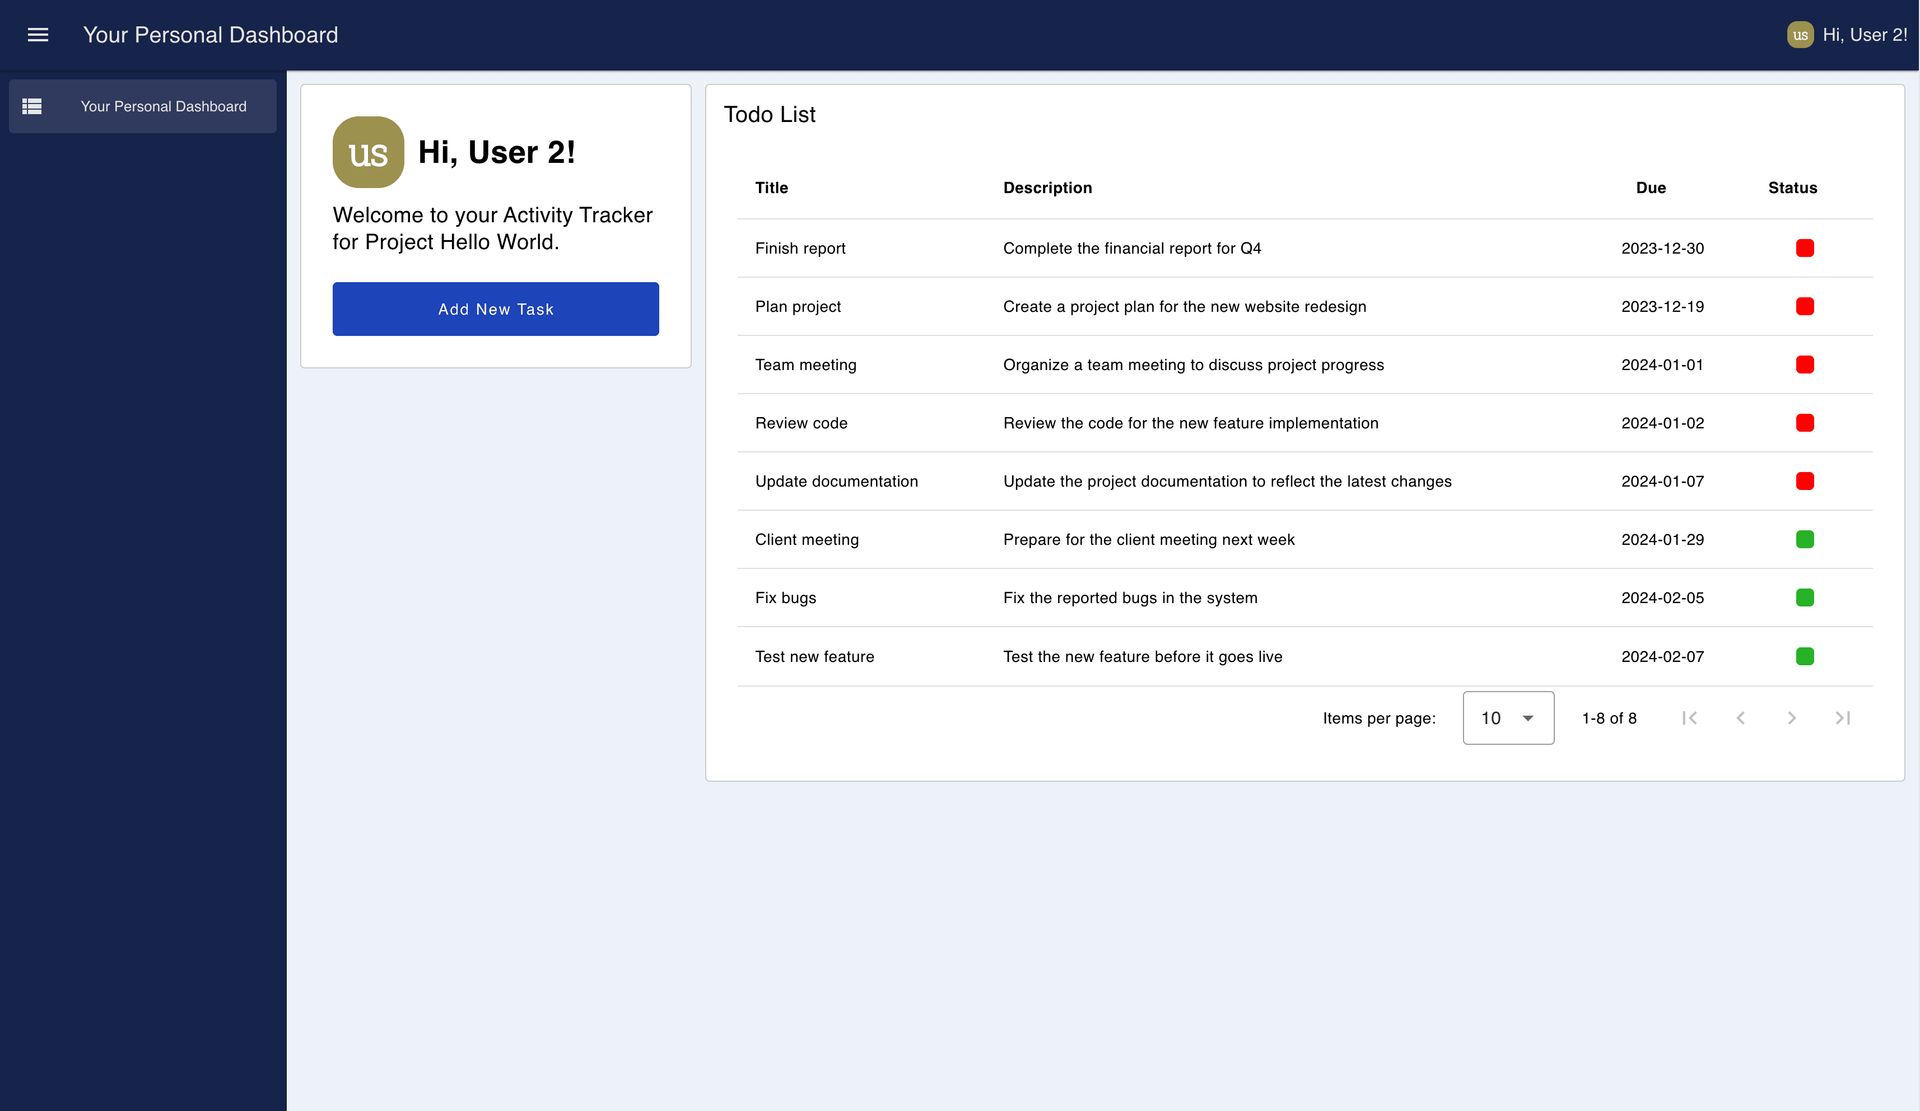Click the user initials avatar beside the welcome heading

(367, 152)
